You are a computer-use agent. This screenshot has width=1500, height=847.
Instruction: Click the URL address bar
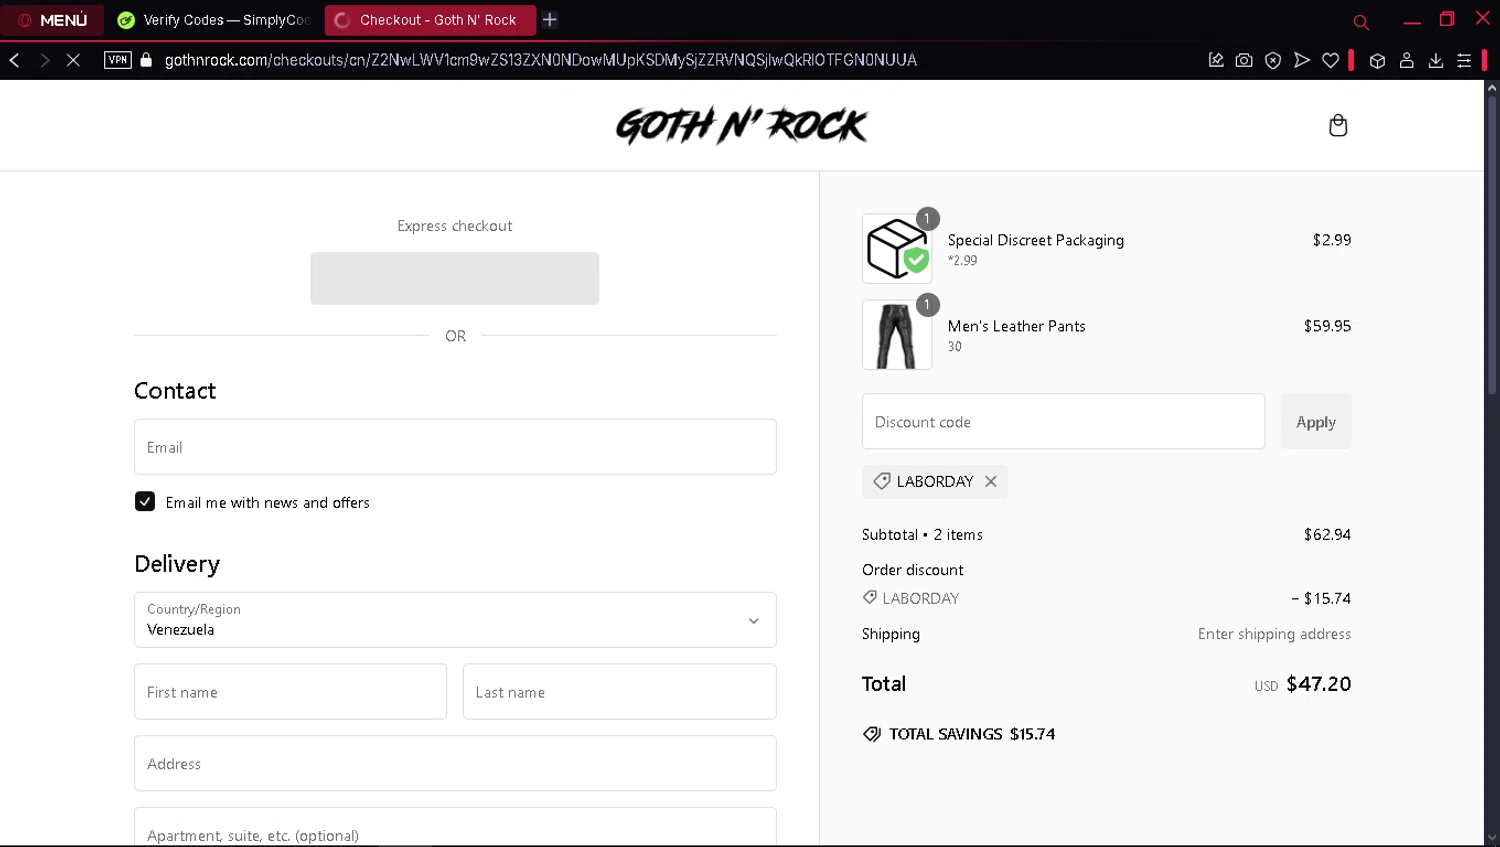[x=540, y=60]
